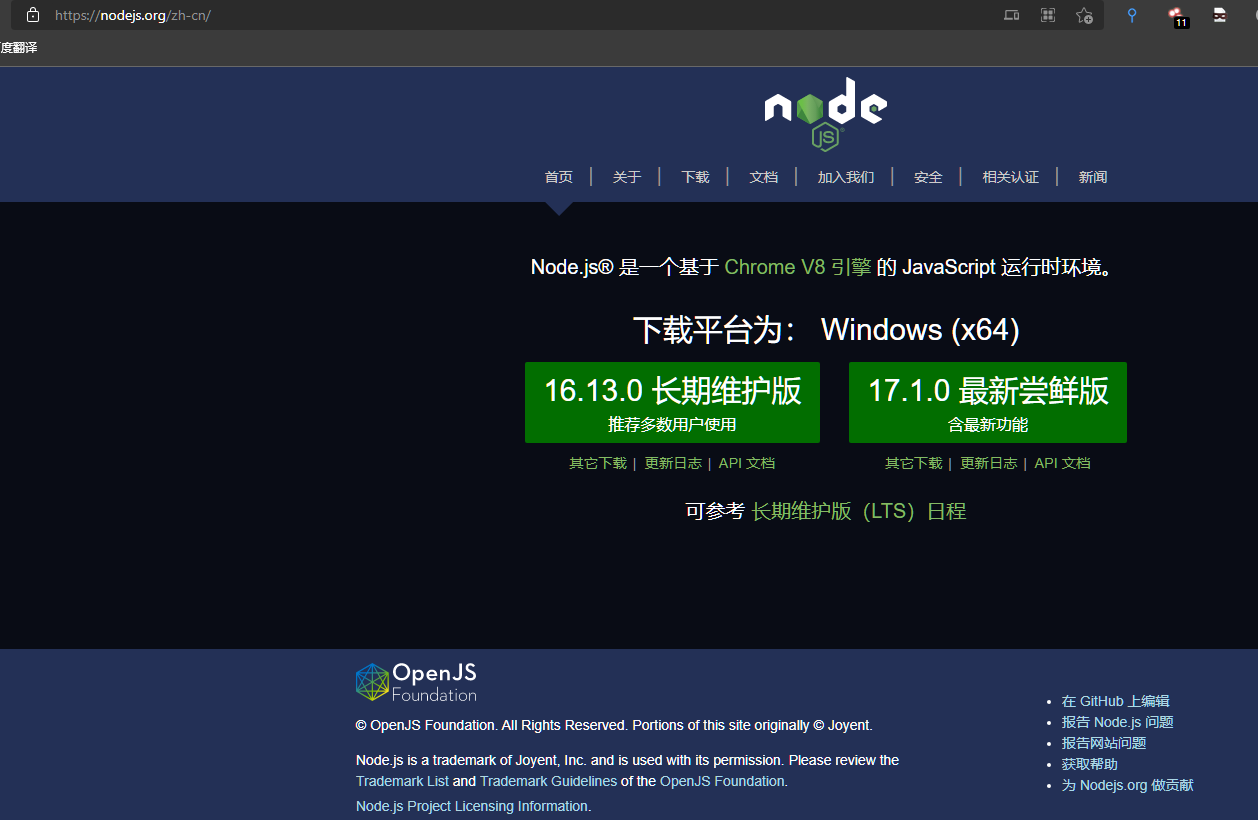Viewport: 1258px width, 820px height.
Task: Click 为 Nodejs.org 做贡献 link
Action: (1127, 785)
